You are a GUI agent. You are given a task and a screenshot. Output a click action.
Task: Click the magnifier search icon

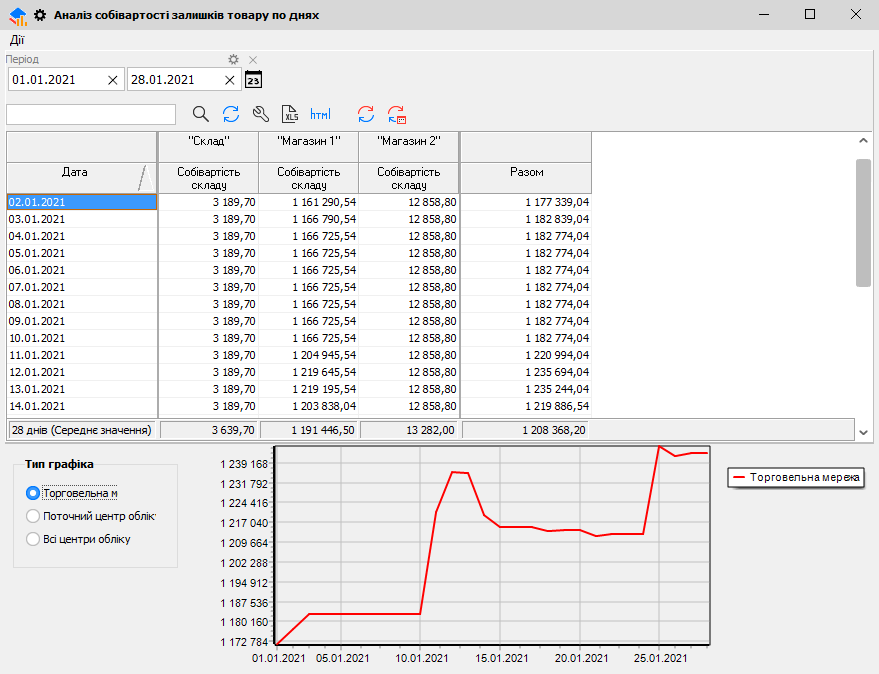tap(200, 114)
